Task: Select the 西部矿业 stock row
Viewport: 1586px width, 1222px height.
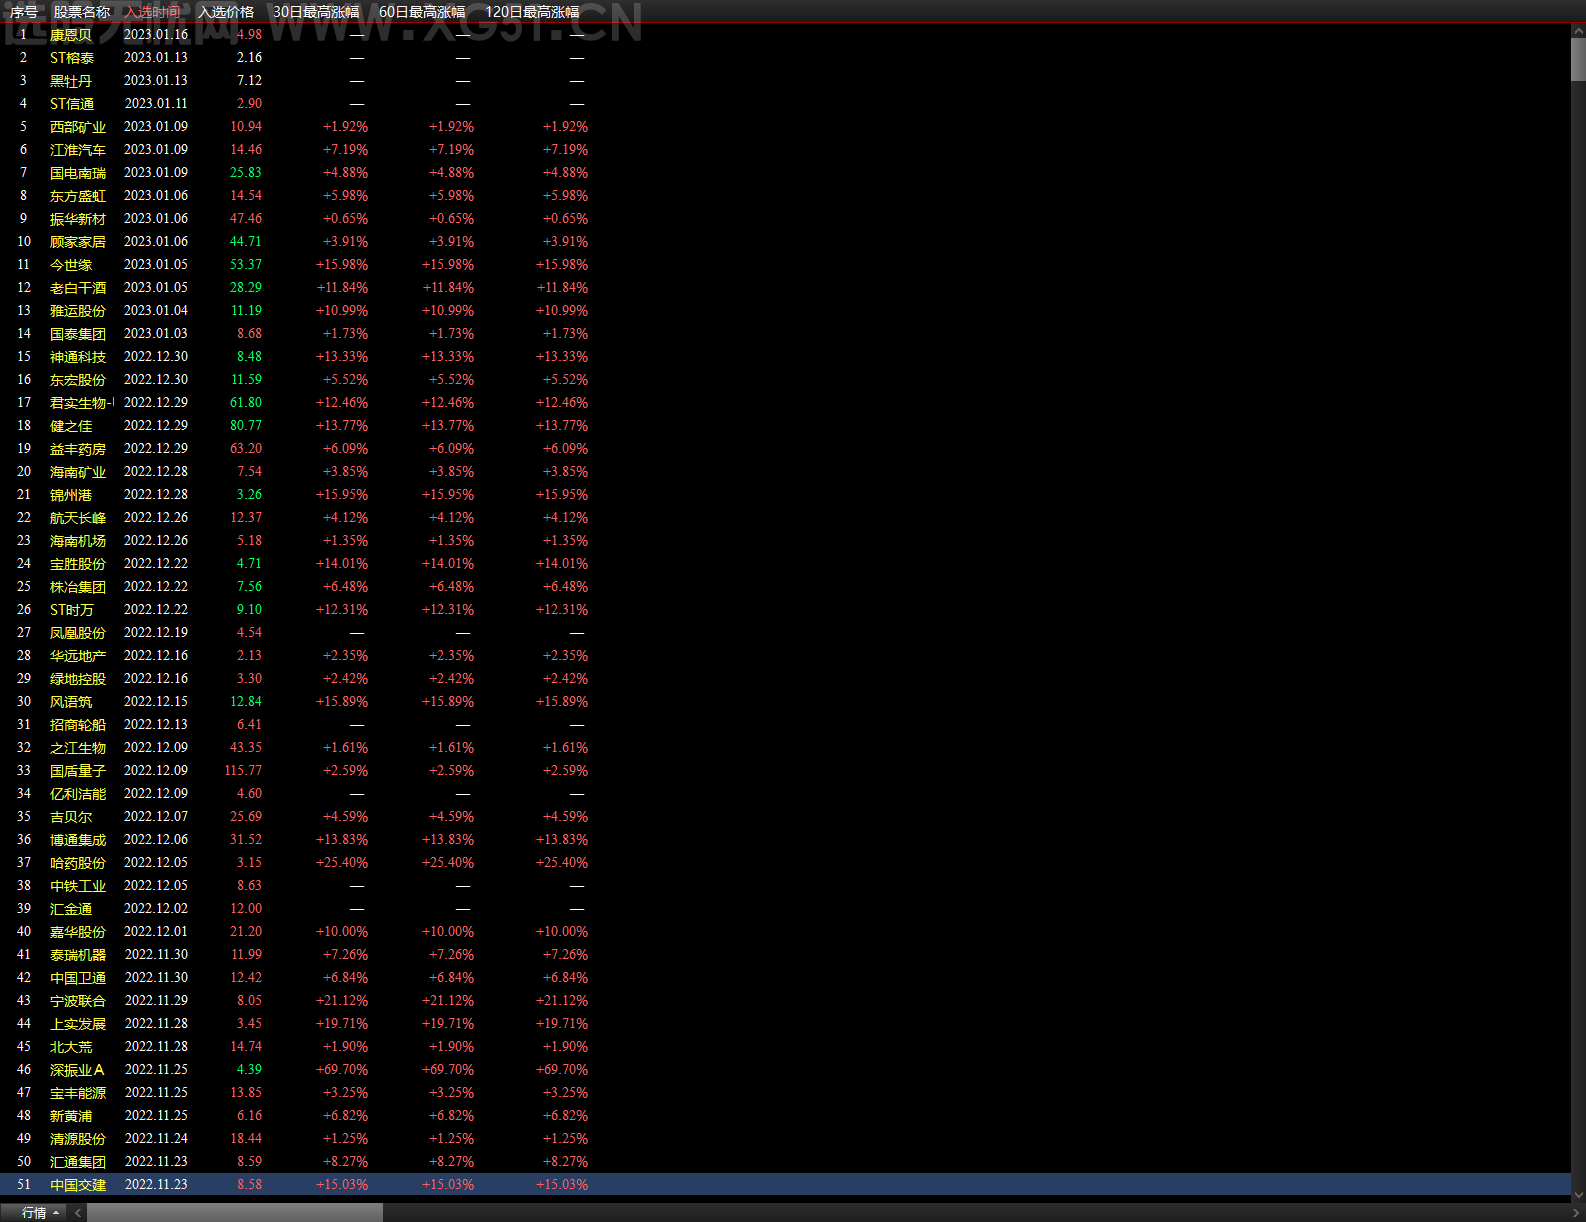Action: coord(785,127)
